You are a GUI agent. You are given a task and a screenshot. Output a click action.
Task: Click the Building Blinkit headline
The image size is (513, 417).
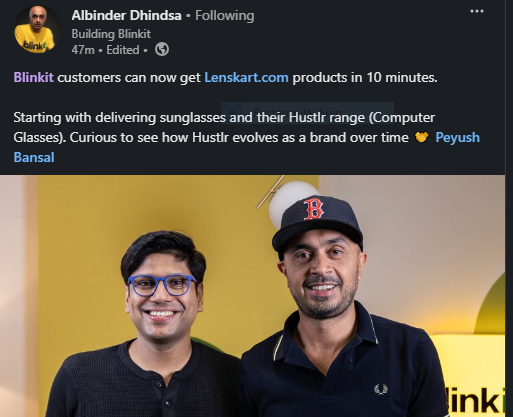(x=111, y=34)
